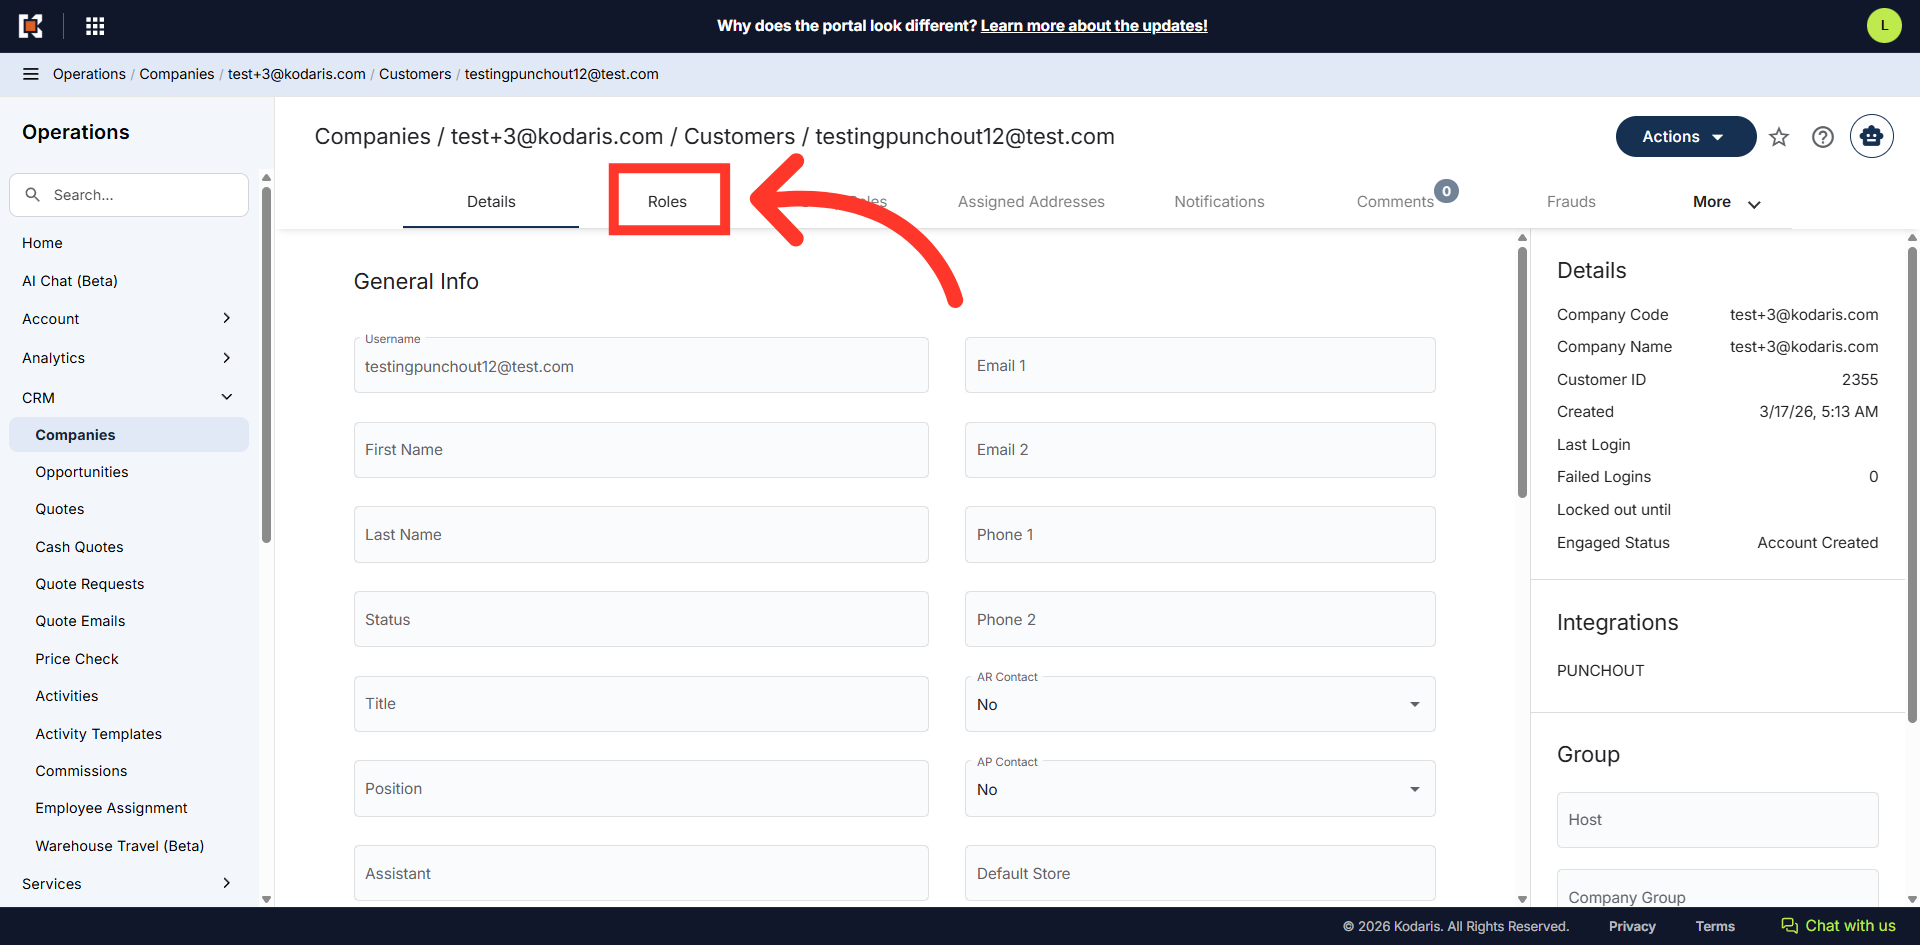Click the Status field
Screen dimensions: 1920x945
(x=641, y=619)
